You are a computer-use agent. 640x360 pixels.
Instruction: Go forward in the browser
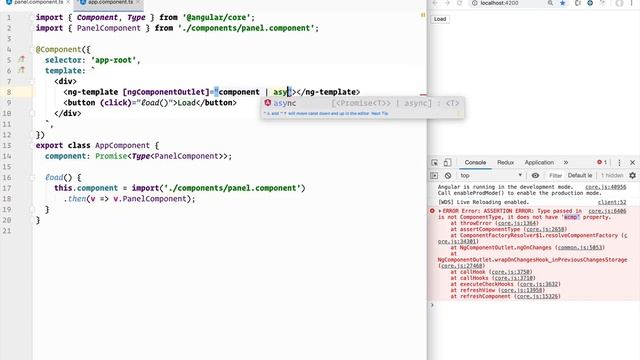pyautogui.click(x=447, y=3)
